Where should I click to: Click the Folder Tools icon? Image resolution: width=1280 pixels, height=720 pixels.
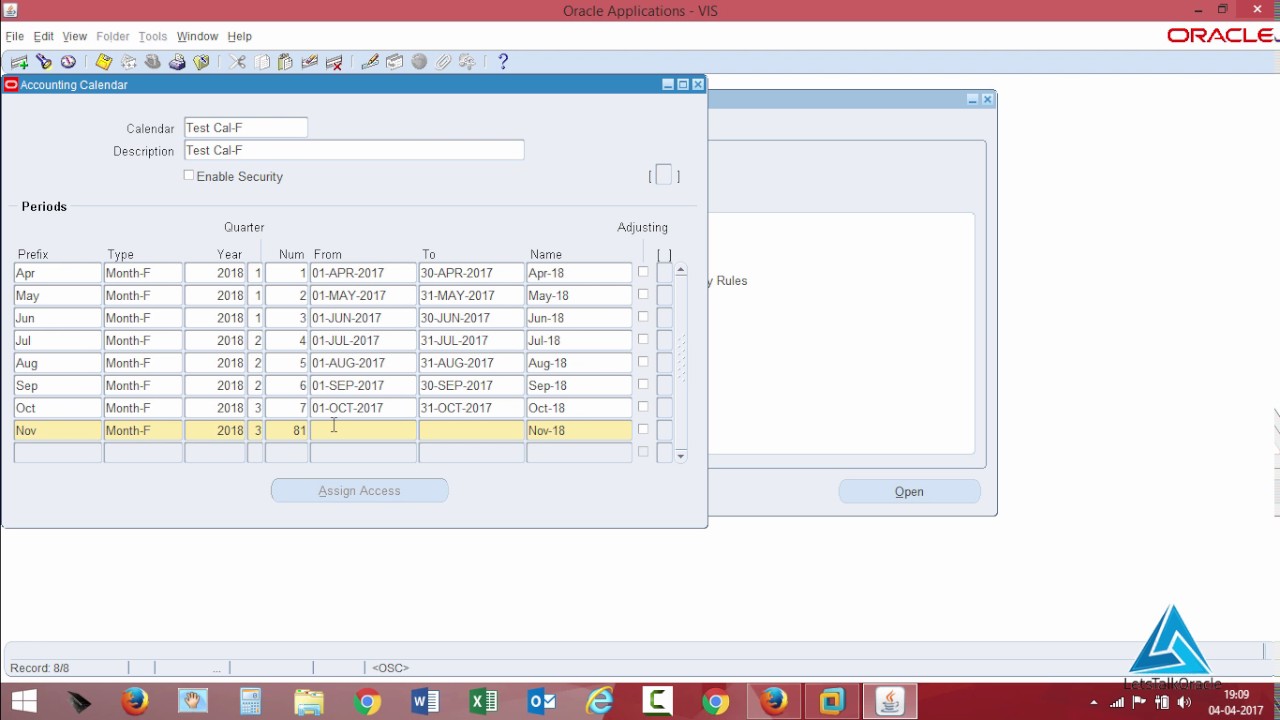tap(467, 62)
